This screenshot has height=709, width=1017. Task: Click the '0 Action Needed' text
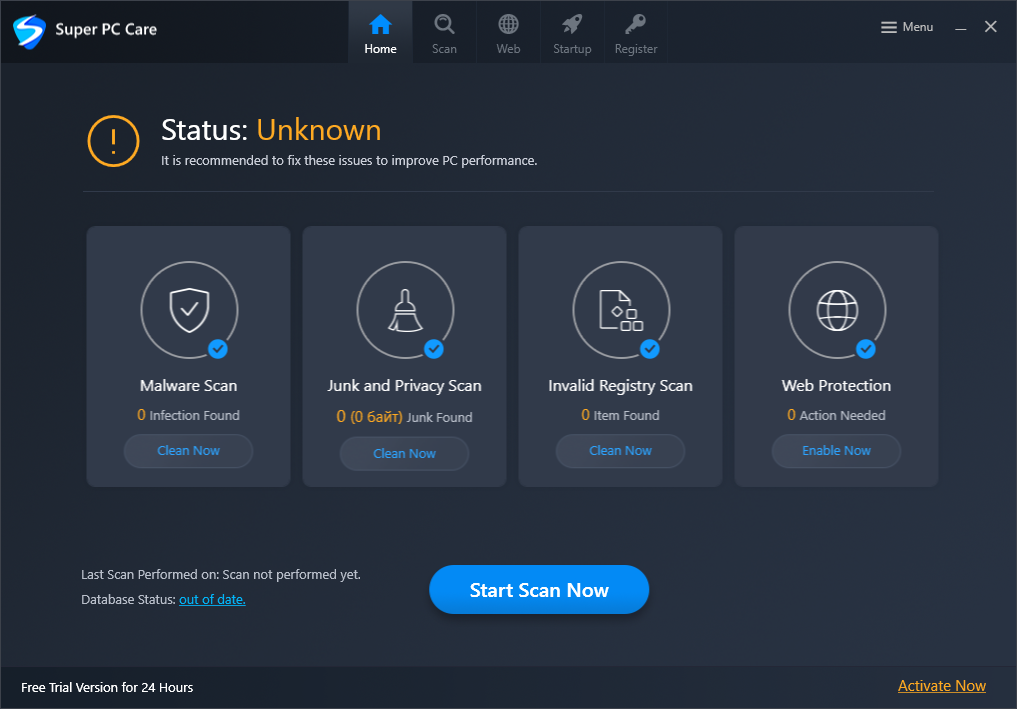(x=836, y=415)
